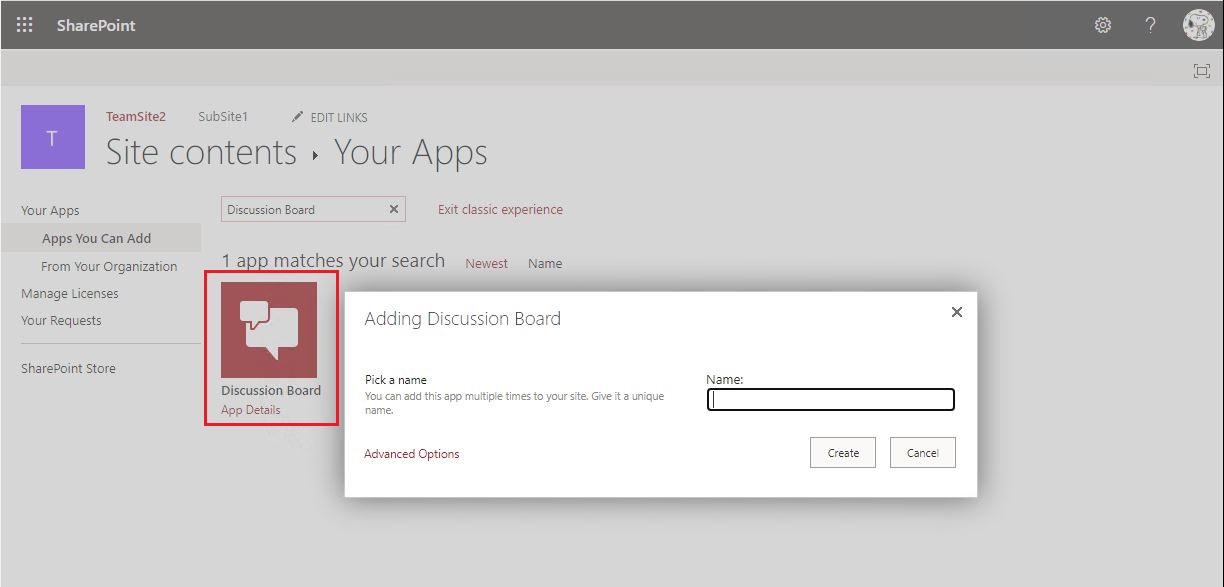
Task: Click the Cancel button
Action: [x=923, y=452]
